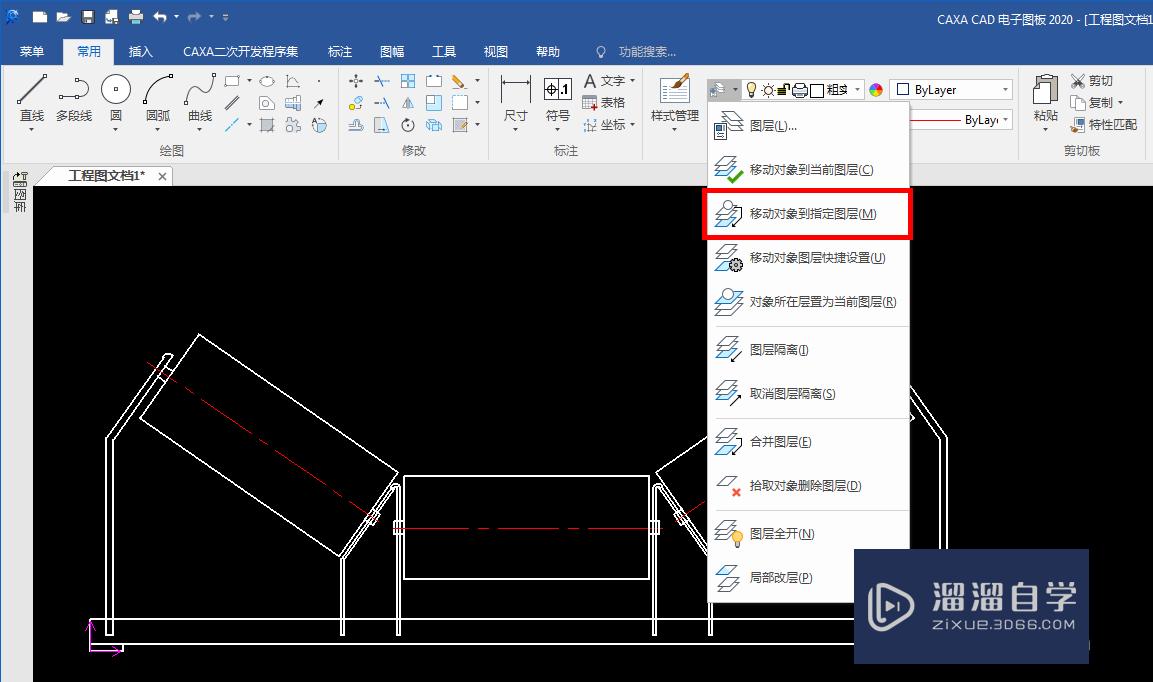This screenshot has height=682, width=1153.
Task: Click the 剪切 cut scissors button
Action: [1091, 81]
